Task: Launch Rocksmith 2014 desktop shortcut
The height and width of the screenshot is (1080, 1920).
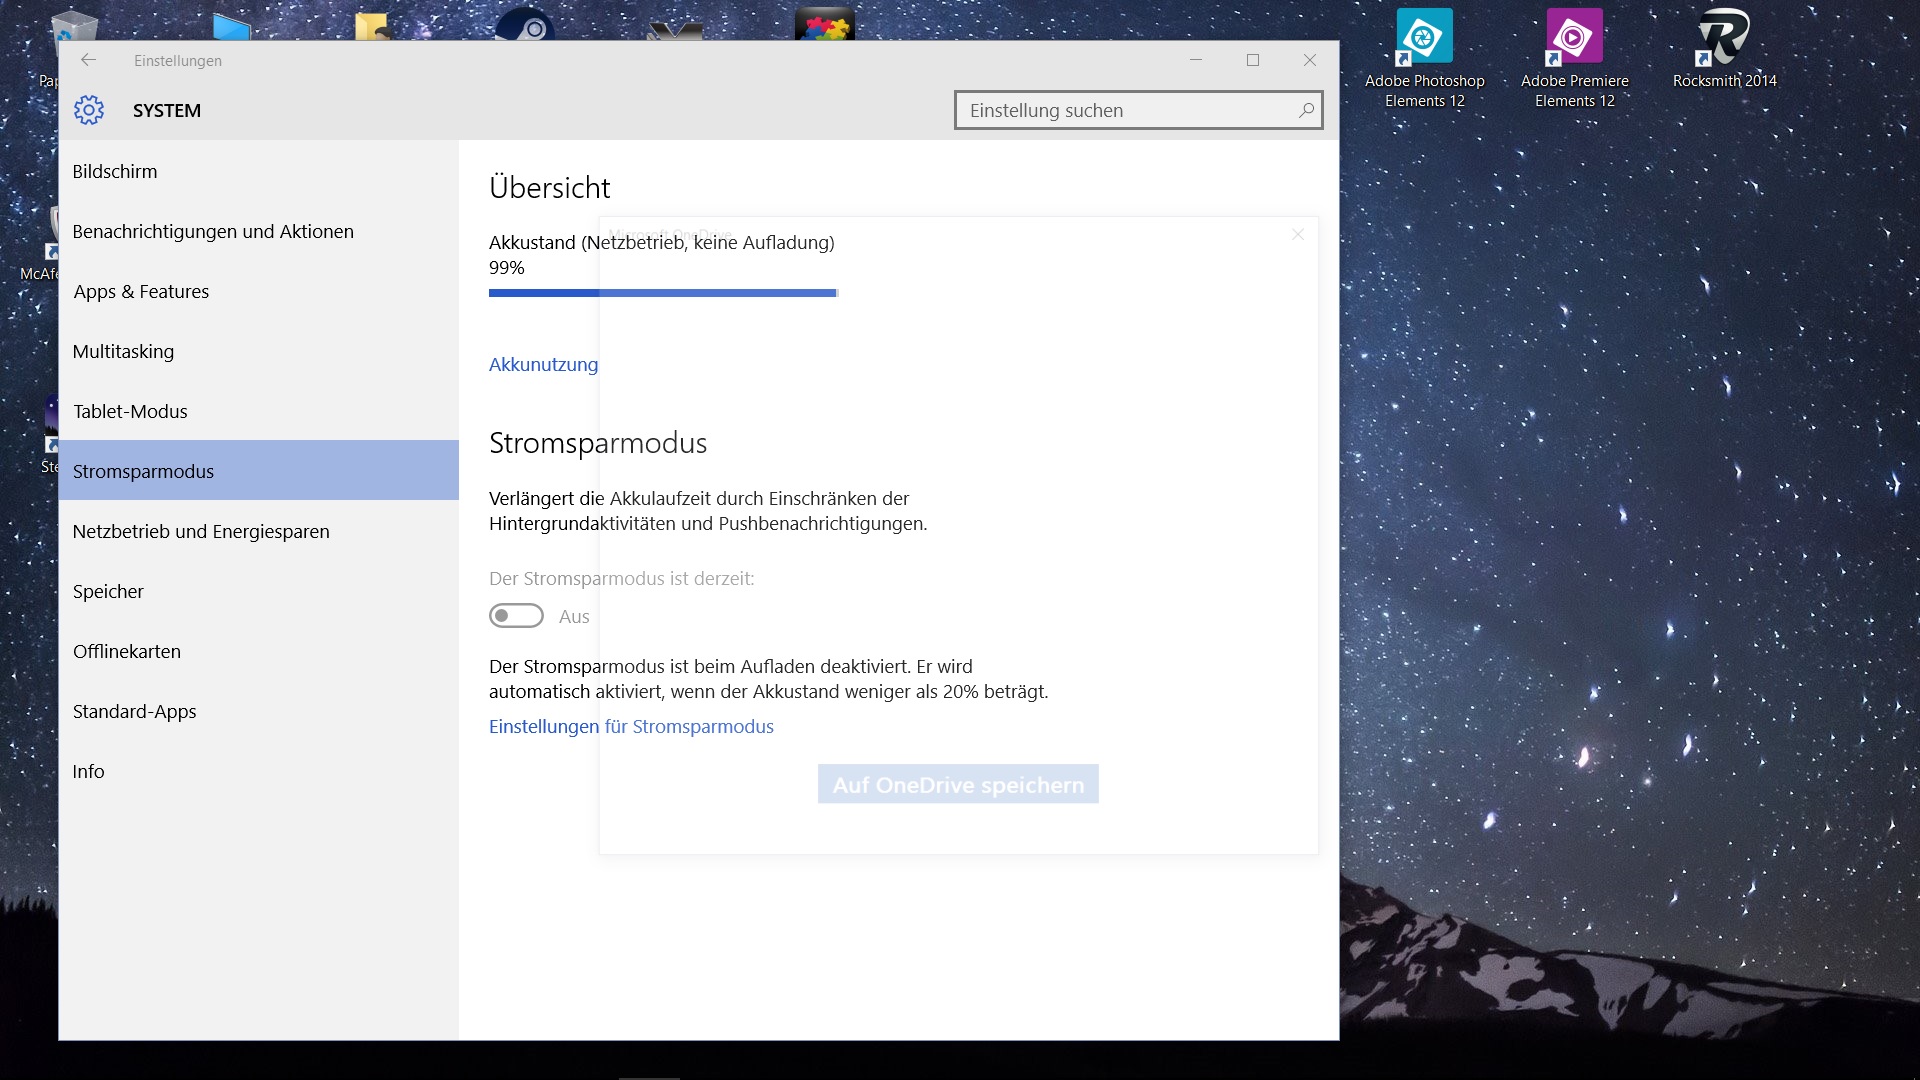Action: pos(1724,38)
